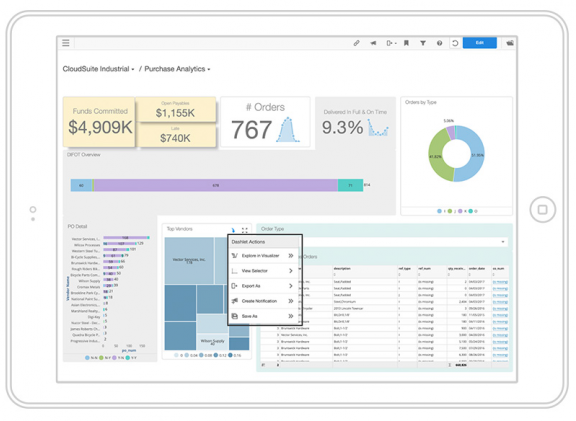Open the export dropdown in top toolbar
Viewport: 576px width, 421px height.
pyautogui.click(x=391, y=43)
